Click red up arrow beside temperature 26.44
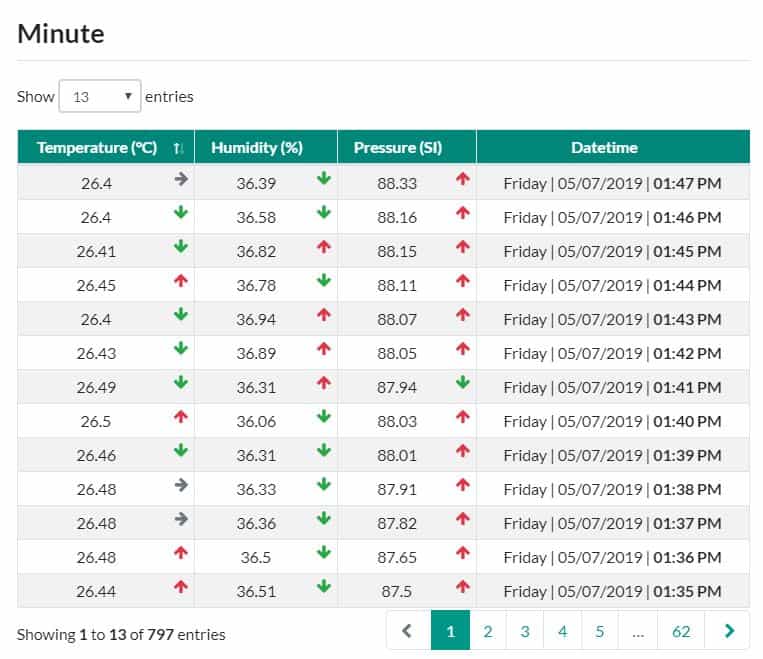763x659 pixels. (x=181, y=586)
